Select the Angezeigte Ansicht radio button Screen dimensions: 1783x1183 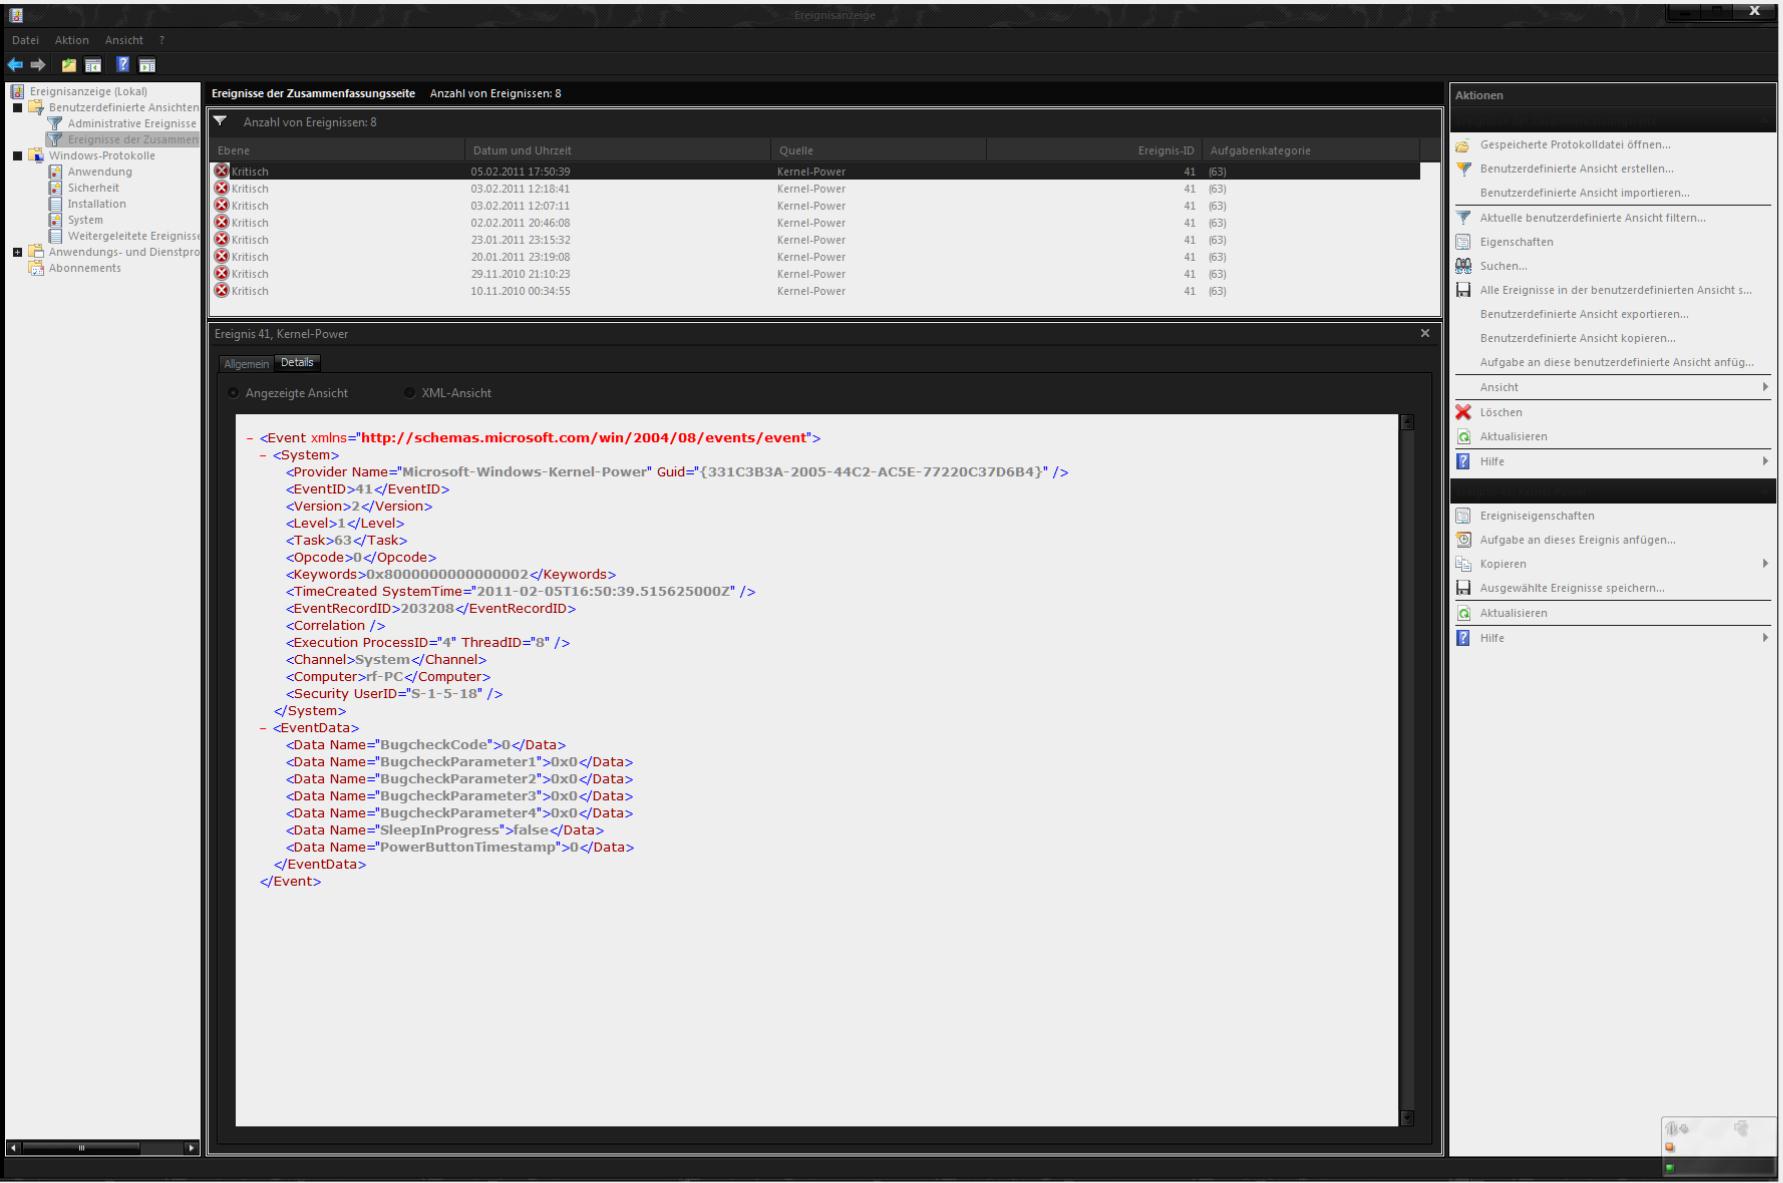click(234, 393)
